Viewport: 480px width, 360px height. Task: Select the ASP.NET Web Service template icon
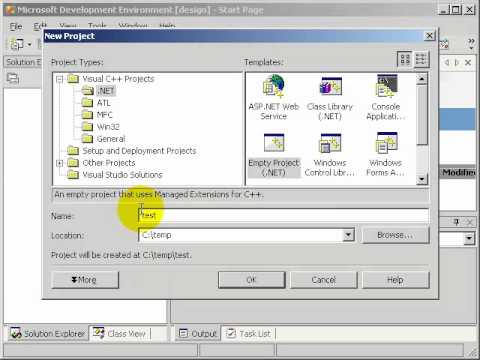coord(274,87)
